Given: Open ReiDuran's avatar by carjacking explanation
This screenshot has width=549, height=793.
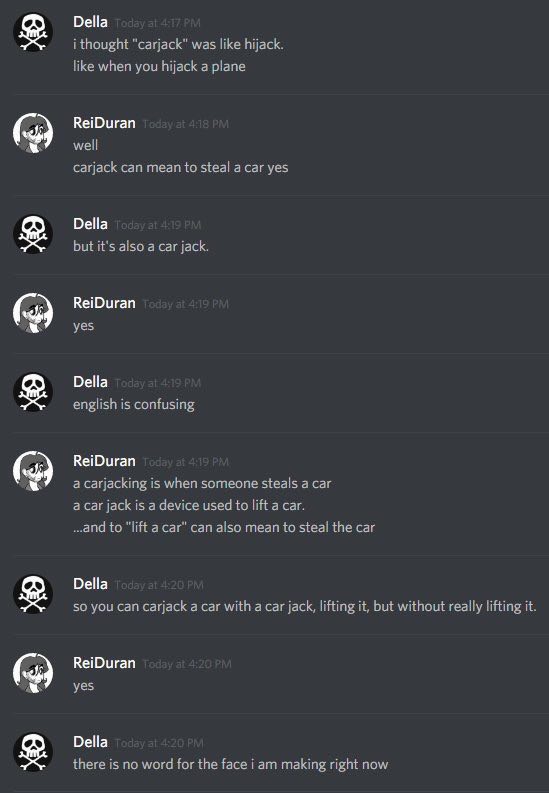Looking at the screenshot, I should coord(33,471).
